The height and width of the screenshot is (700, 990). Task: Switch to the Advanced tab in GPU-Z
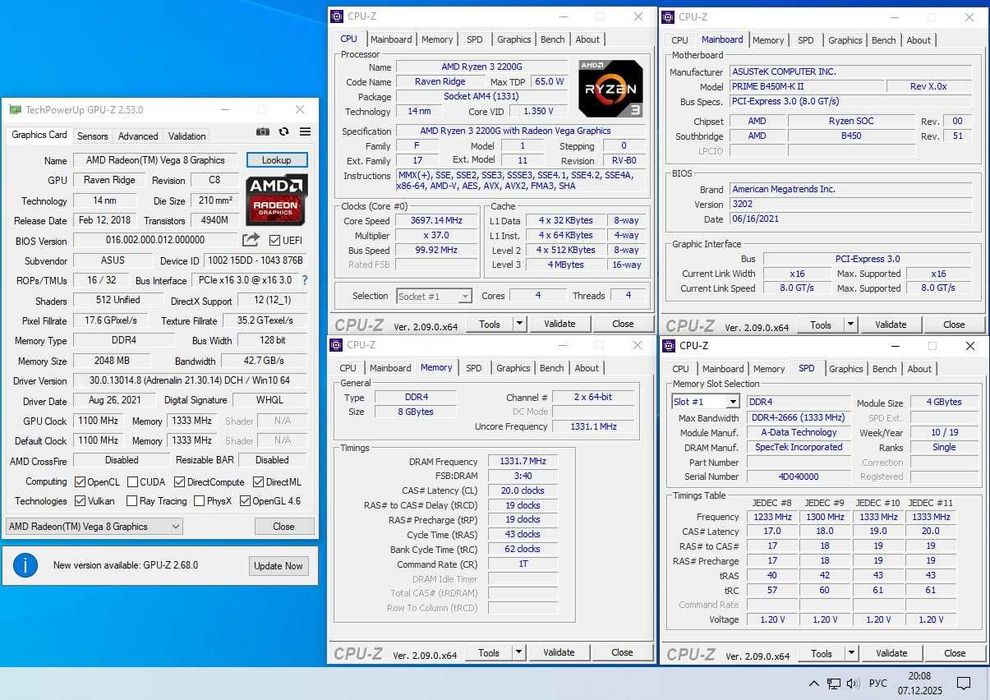138,136
